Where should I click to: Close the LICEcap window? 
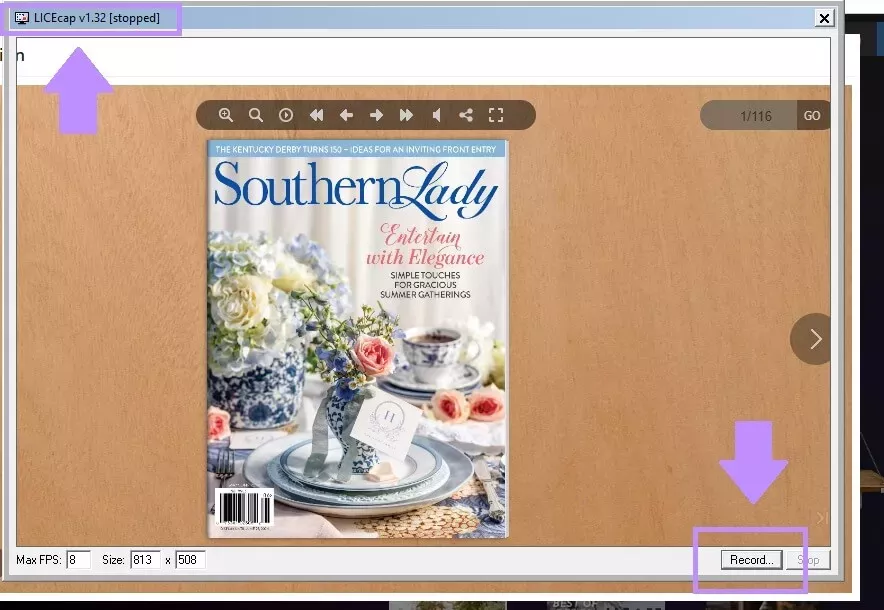pos(824,18)
